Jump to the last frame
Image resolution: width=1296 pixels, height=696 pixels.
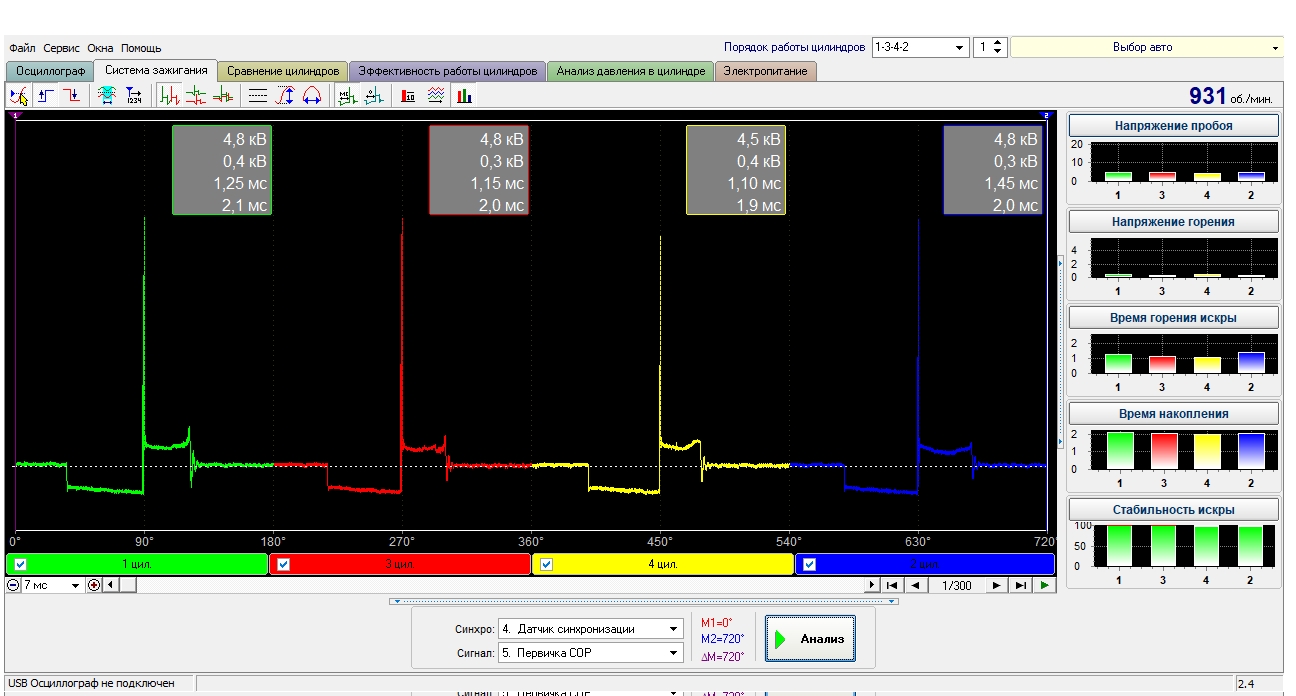(x=1020, y=585)
